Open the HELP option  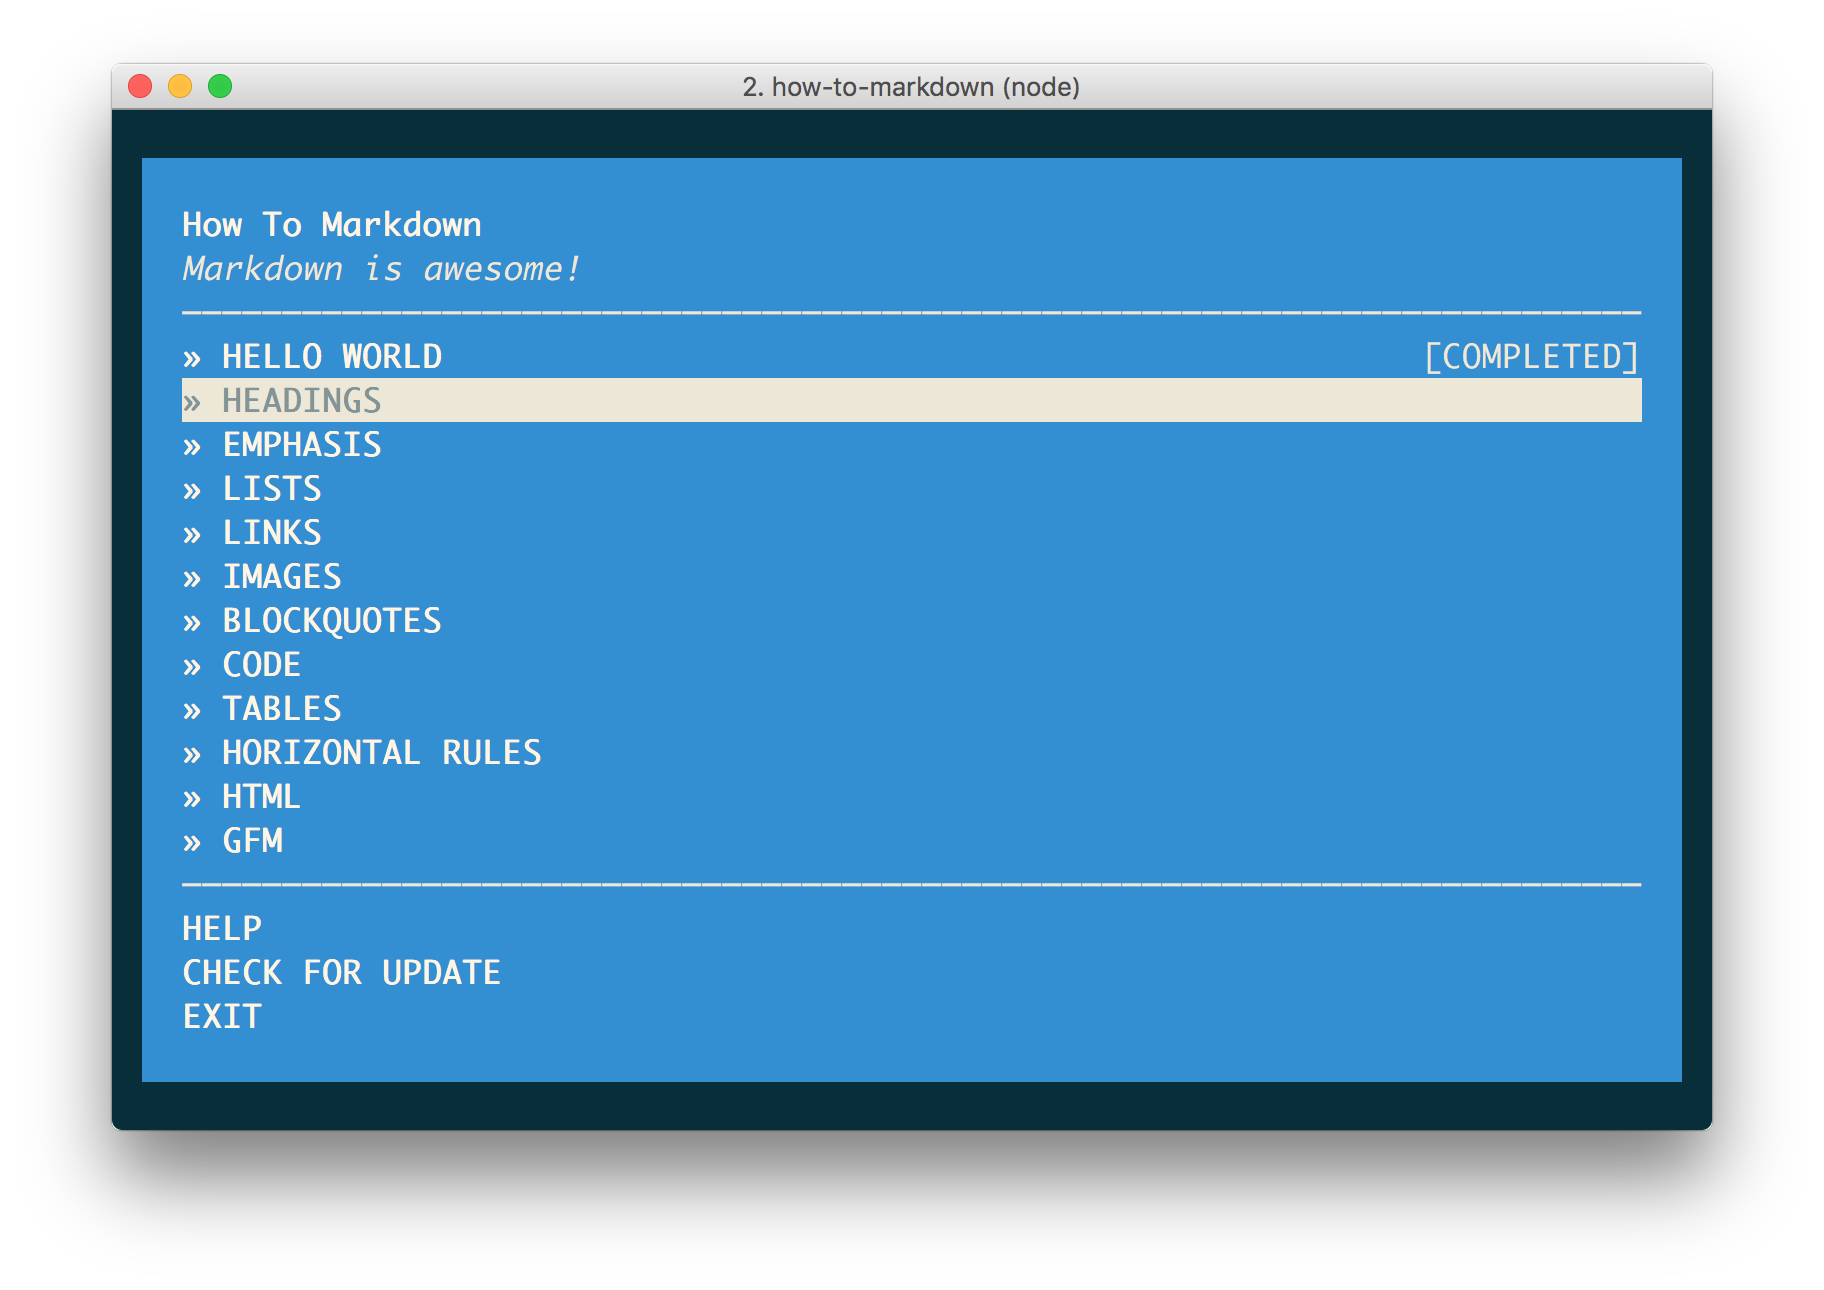coord(221,929)
